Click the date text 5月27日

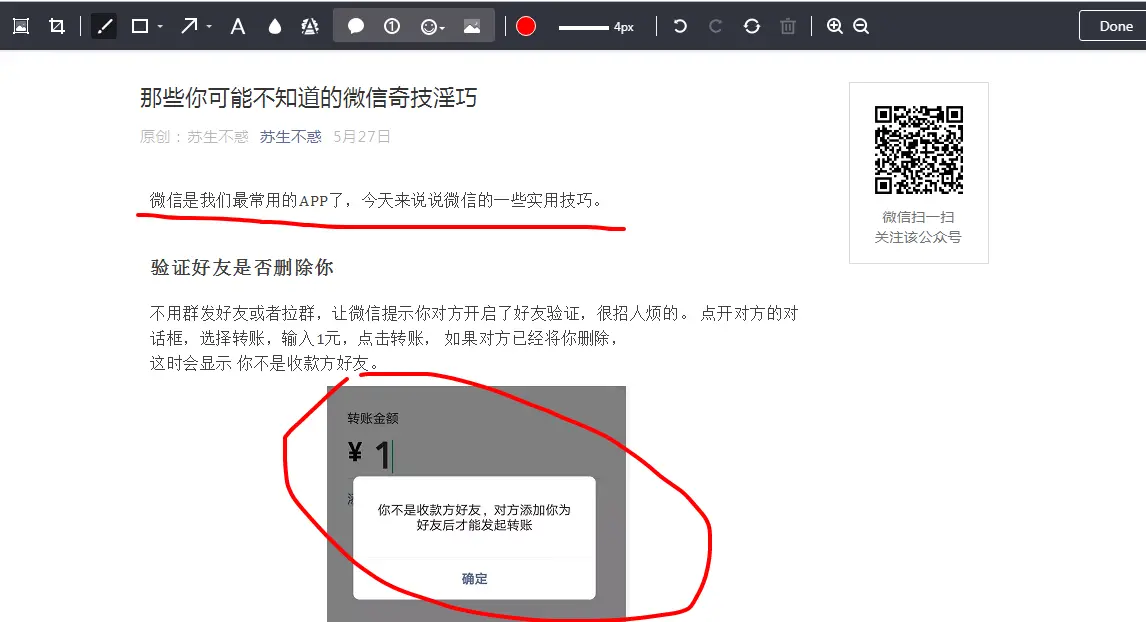pyautogui.click(x=362, y=137)
